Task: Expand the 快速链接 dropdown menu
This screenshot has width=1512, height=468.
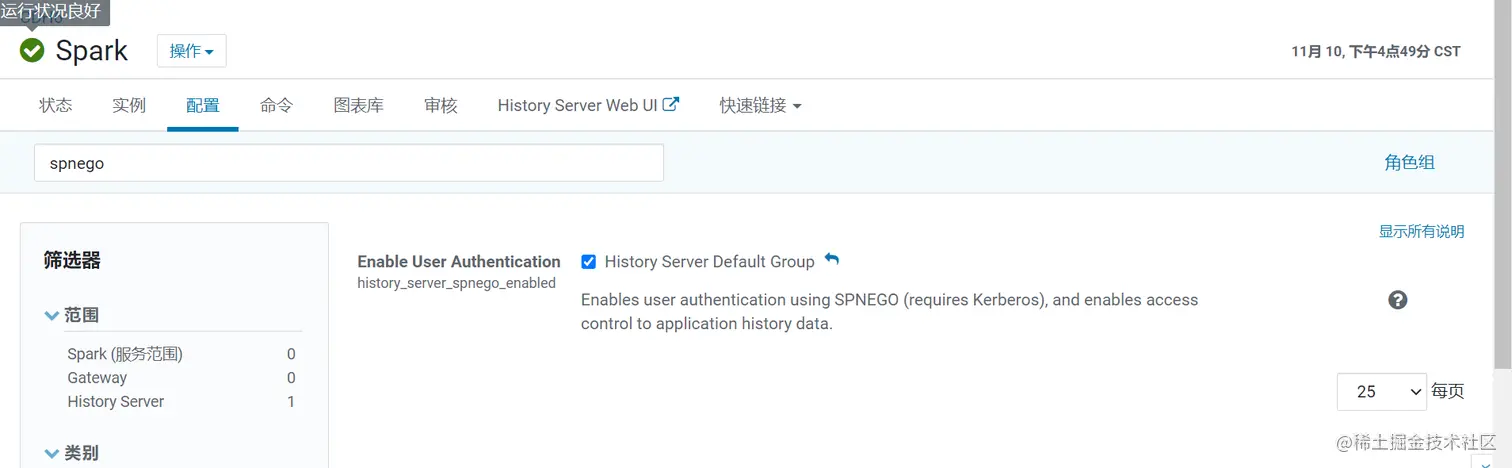Action: (x=760, y=105)
